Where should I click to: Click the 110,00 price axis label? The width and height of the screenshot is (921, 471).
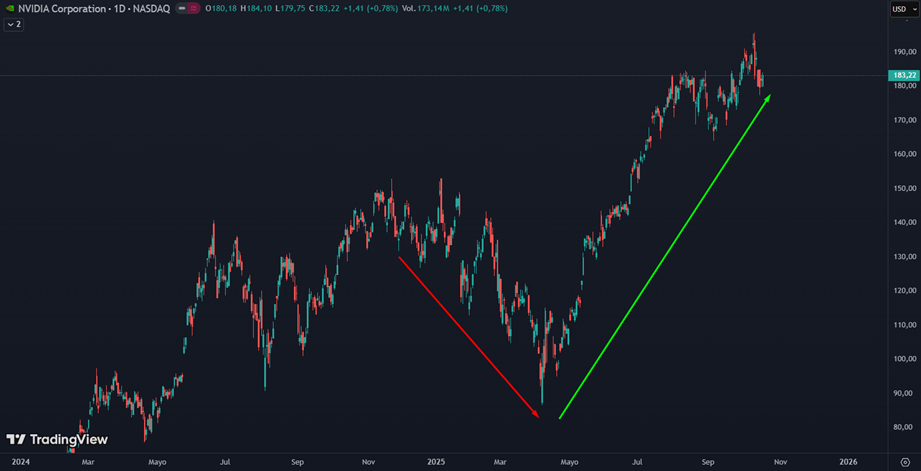(905, 325)
